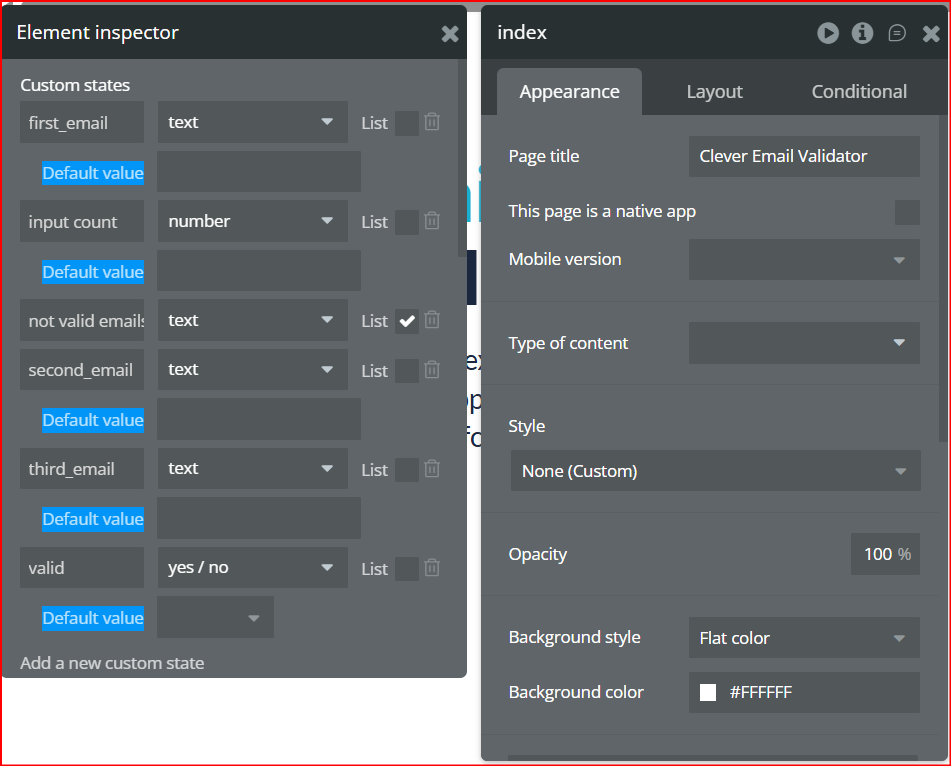Delete the third_email custom state
Screen dimensions: 951x766
pos(432,469)
